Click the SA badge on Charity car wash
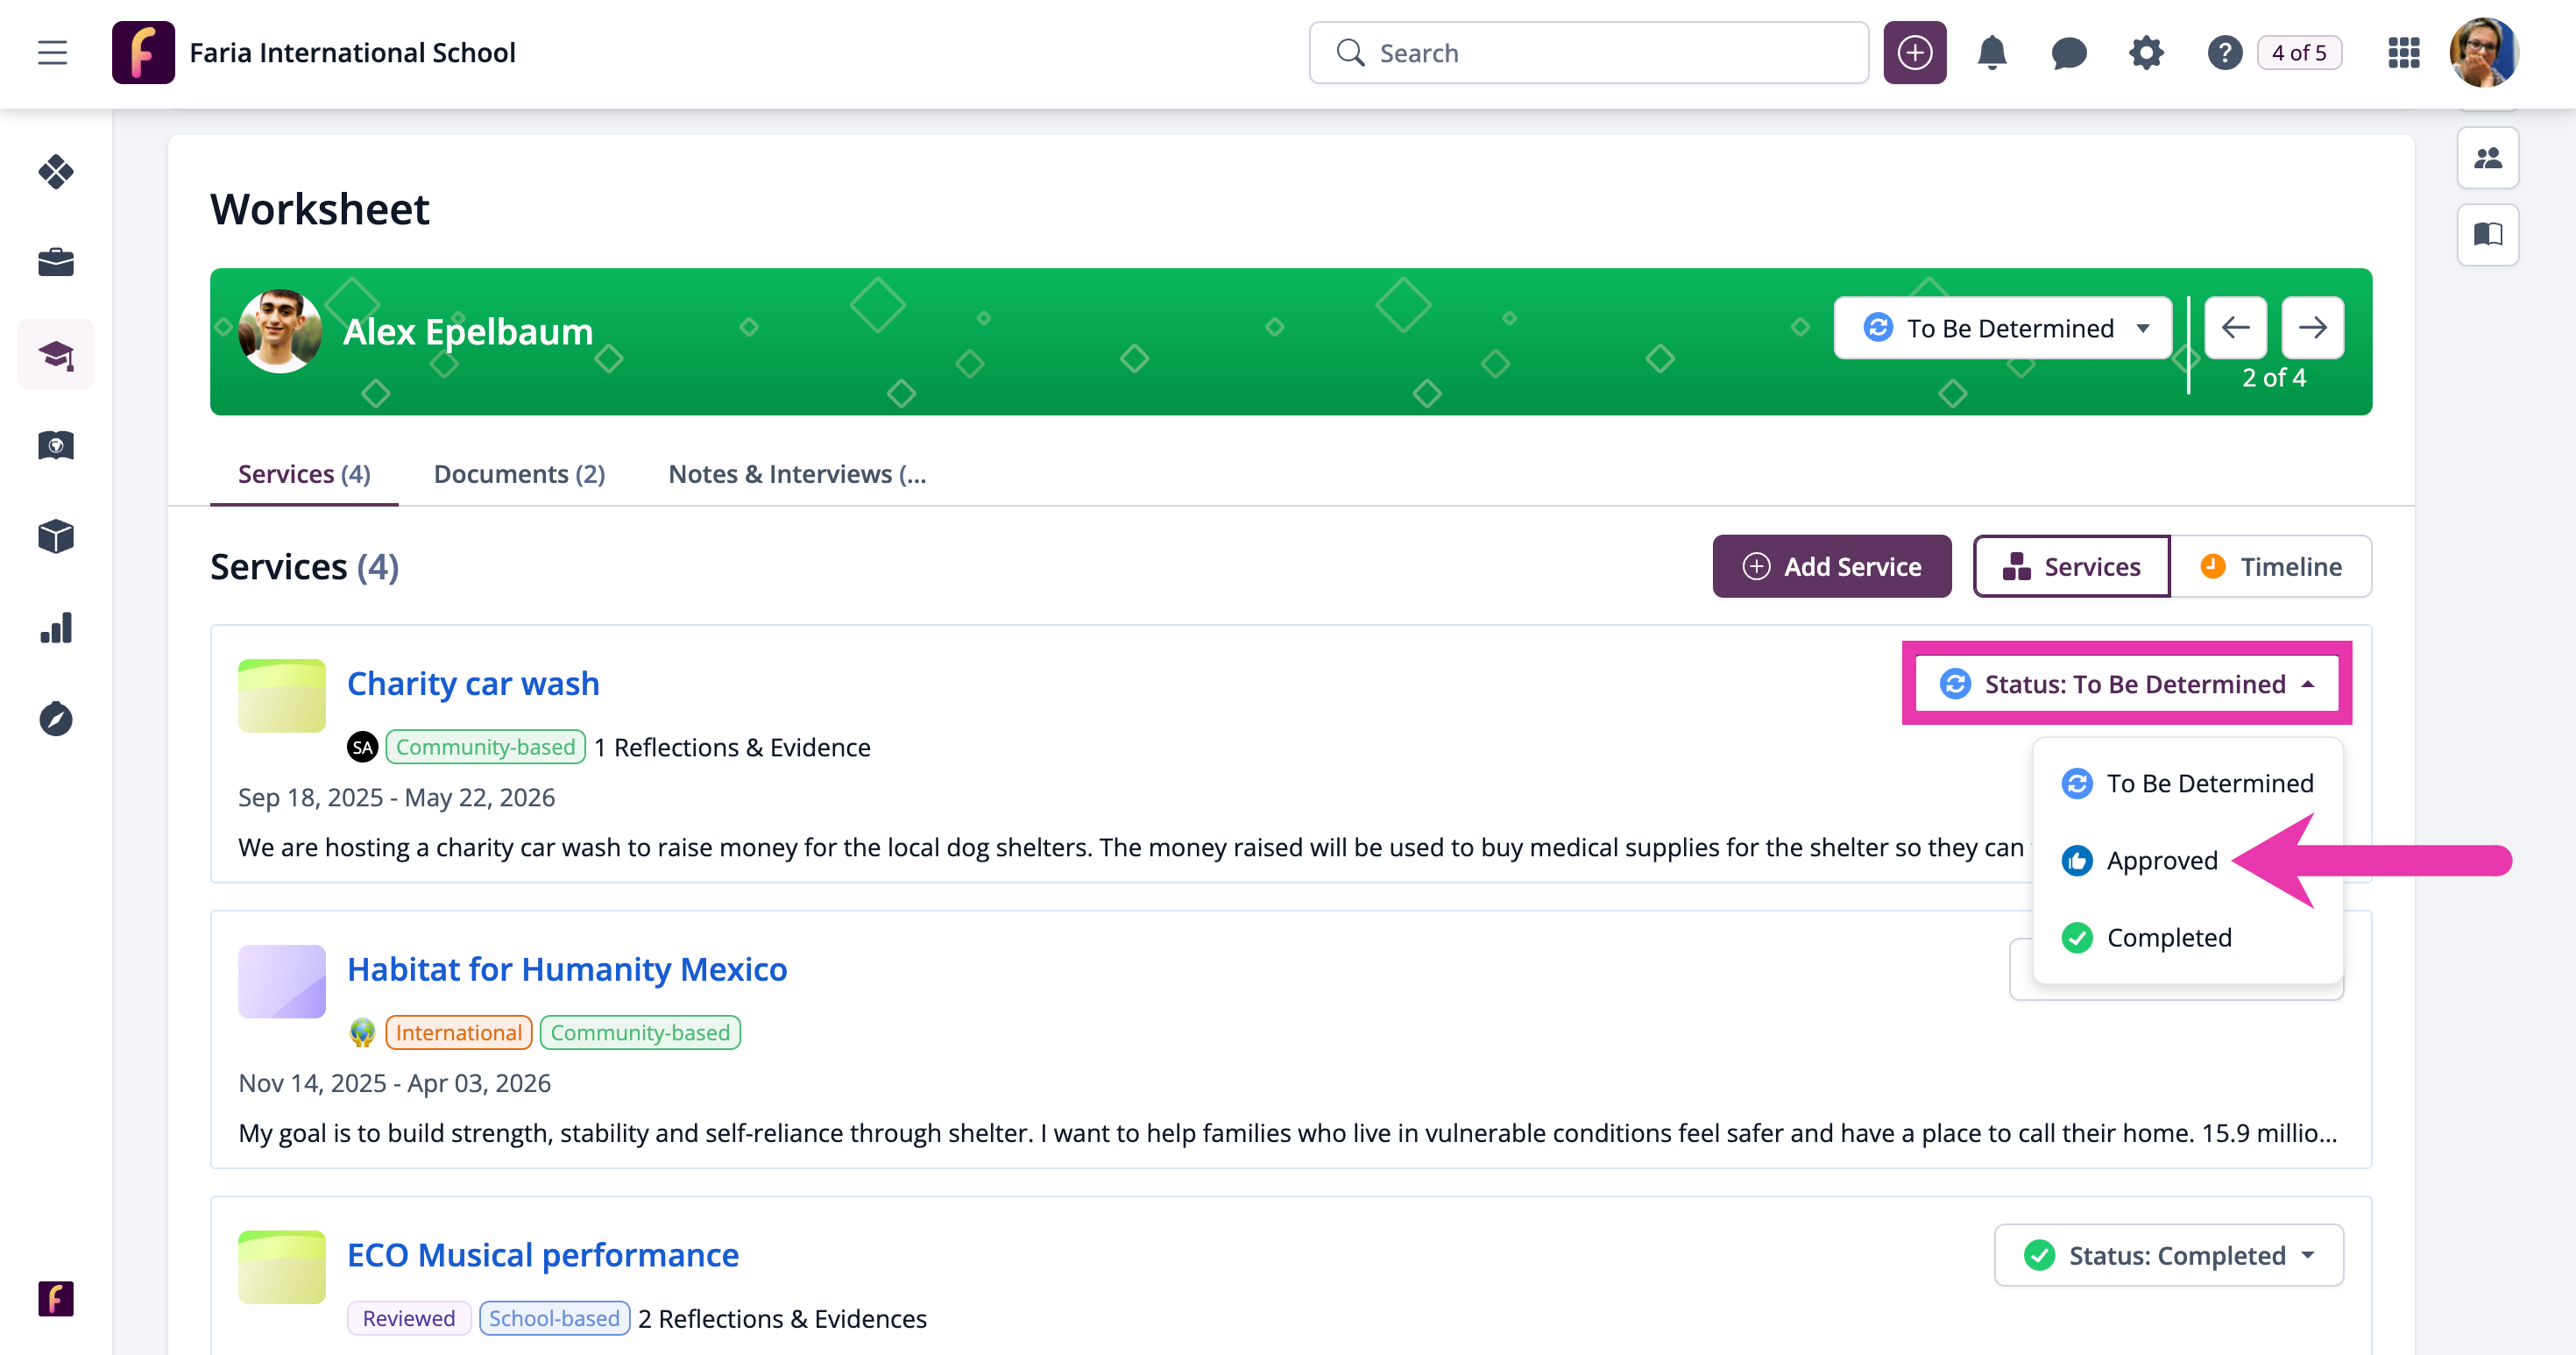Viewport: 2576px width, 1355px height. click(362, 747)
